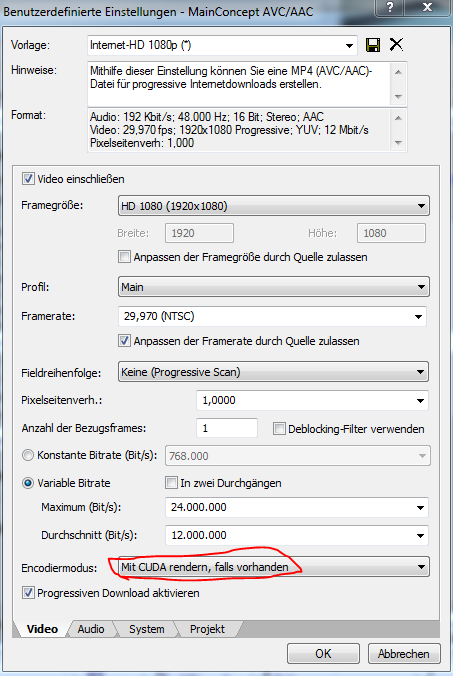Enable Anpassen der Framegröße durch Quelle zulassen
Image resolution: width=453 pixels, height=676 pixels.
pyautogui.click(x=124, y=257)
